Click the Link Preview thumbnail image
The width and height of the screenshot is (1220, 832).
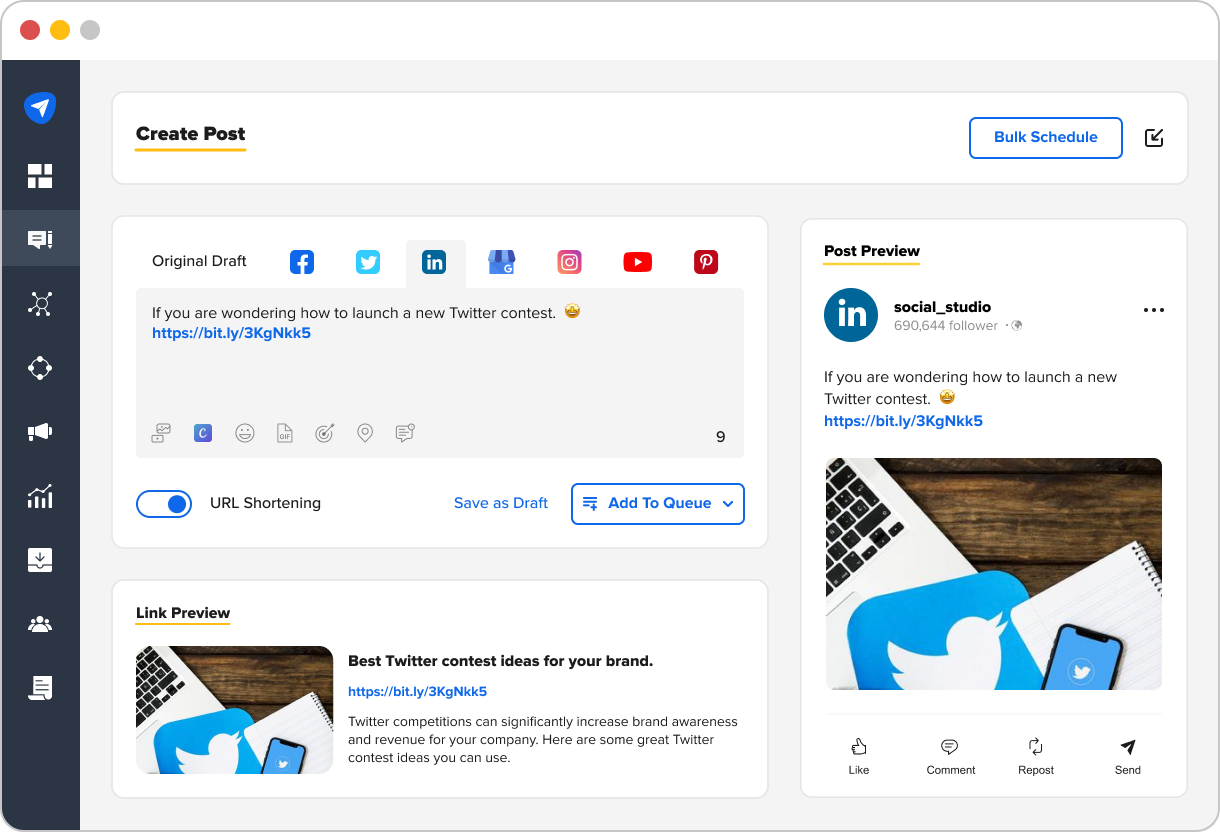tap(234, 710)
